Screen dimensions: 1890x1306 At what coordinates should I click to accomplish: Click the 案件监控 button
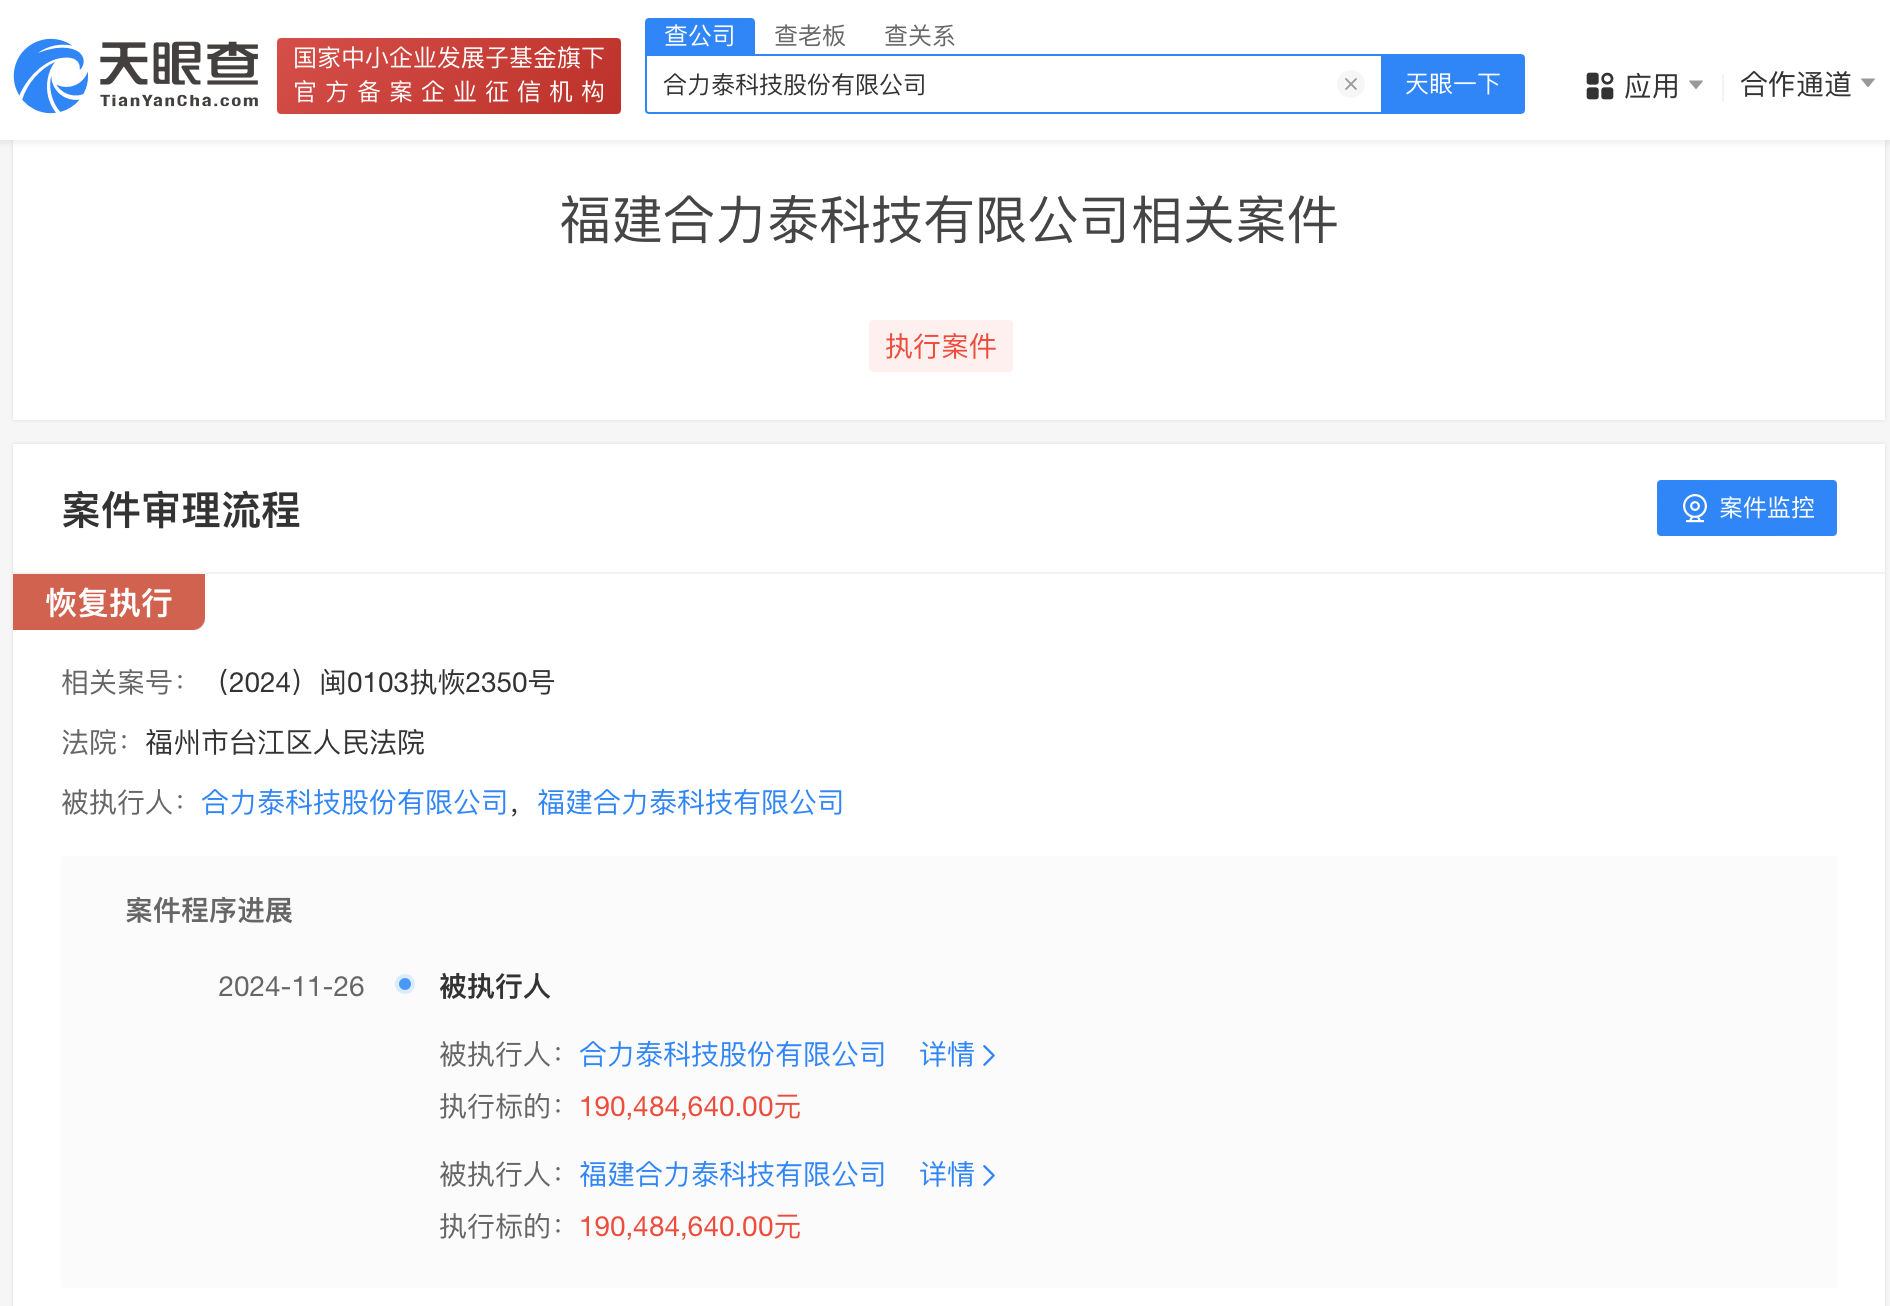click(1746, 508)
